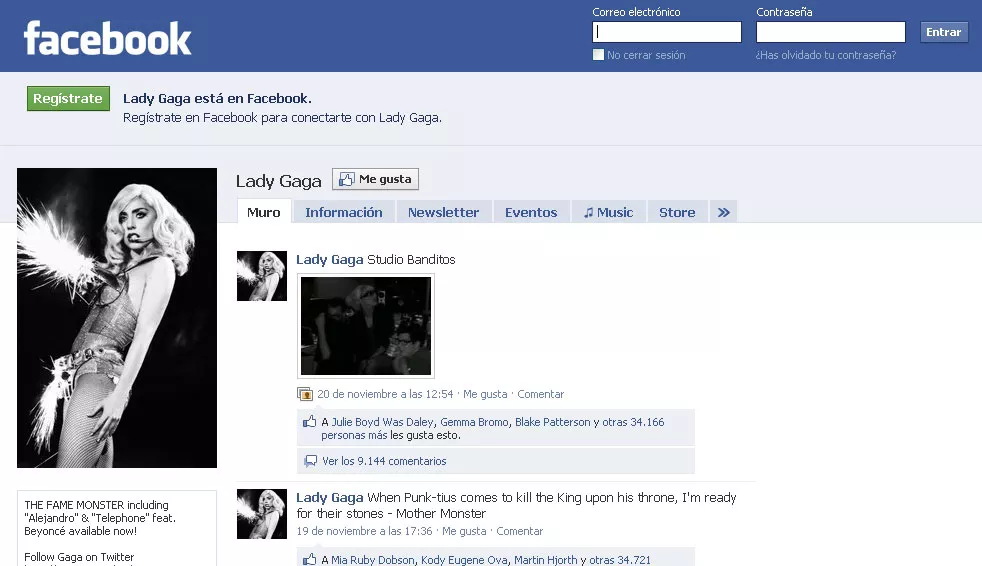This screenshot has width=982, height=566.
Task: Focus the Contraseña input field
Action: click(x=830, y=32)
